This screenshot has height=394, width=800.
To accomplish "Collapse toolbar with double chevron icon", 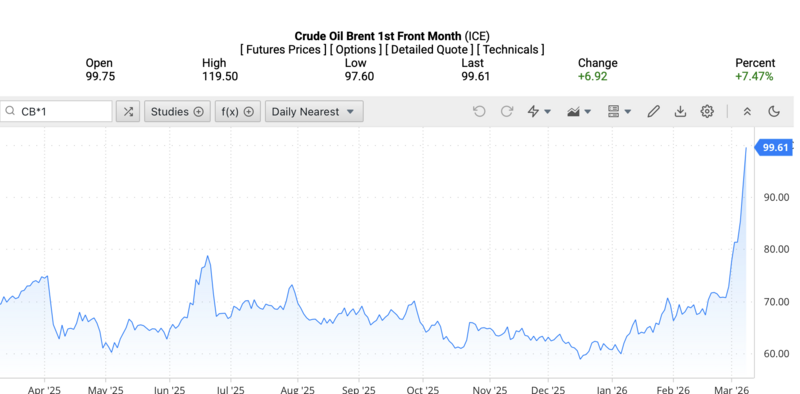I will (x=747, y=111).
